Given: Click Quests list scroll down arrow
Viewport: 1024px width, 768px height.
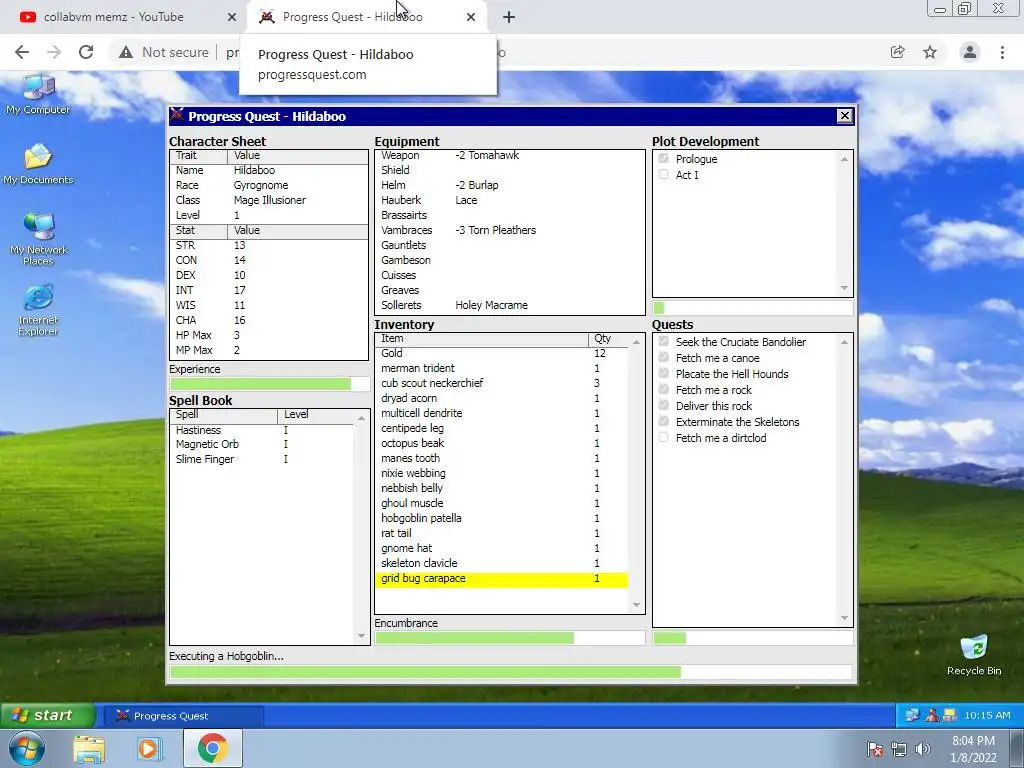Looking at the screenshot, I should click(844, 618).
